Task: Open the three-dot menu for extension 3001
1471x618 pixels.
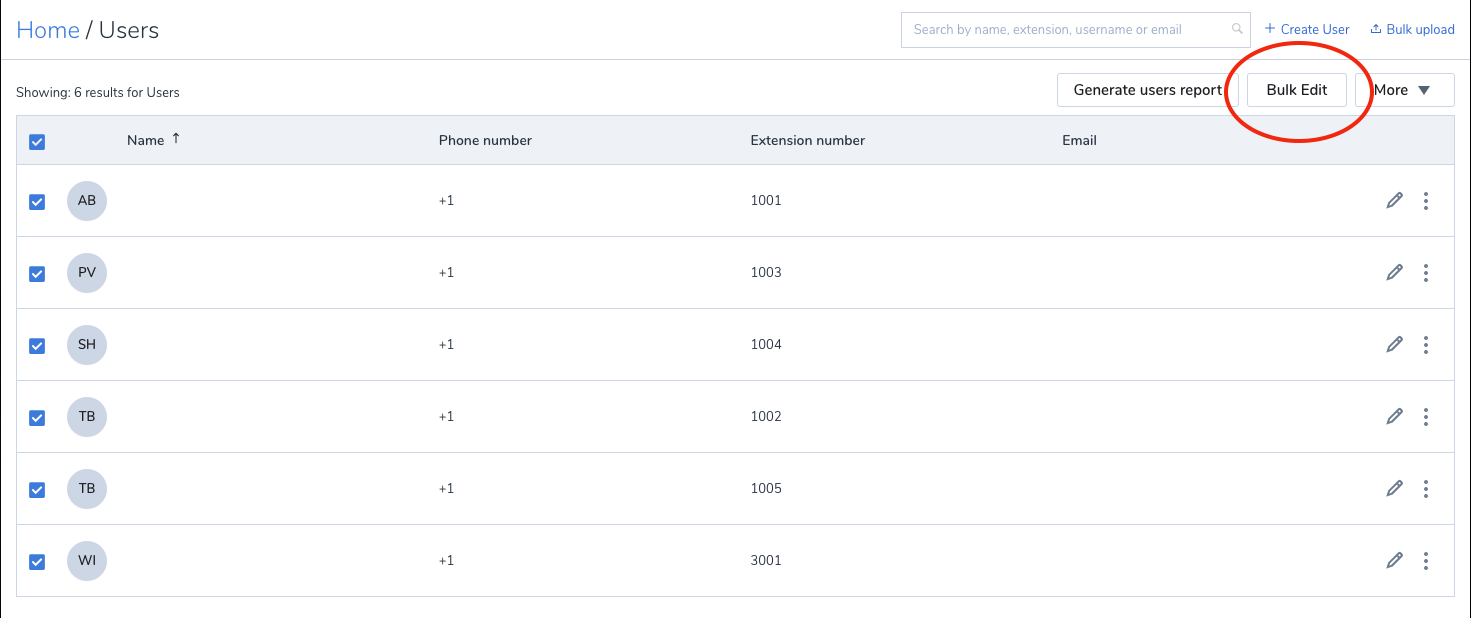Action: coord(1426,561)
